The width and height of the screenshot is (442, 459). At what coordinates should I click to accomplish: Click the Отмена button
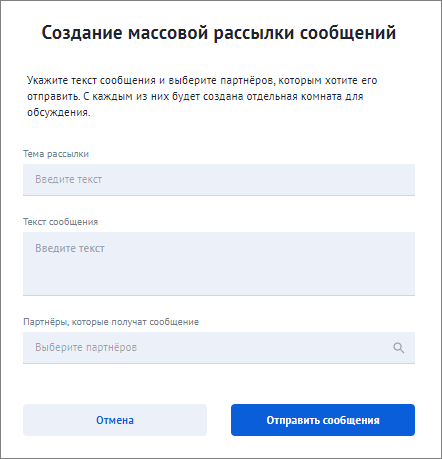click(115, 420)
